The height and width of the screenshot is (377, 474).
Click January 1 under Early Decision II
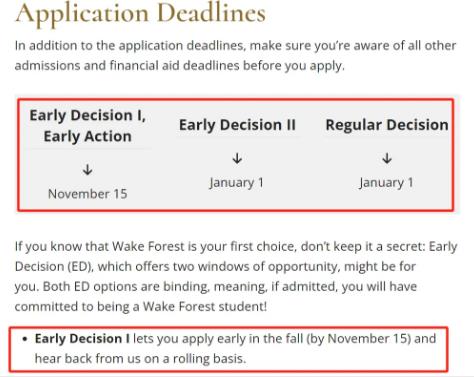237,183
